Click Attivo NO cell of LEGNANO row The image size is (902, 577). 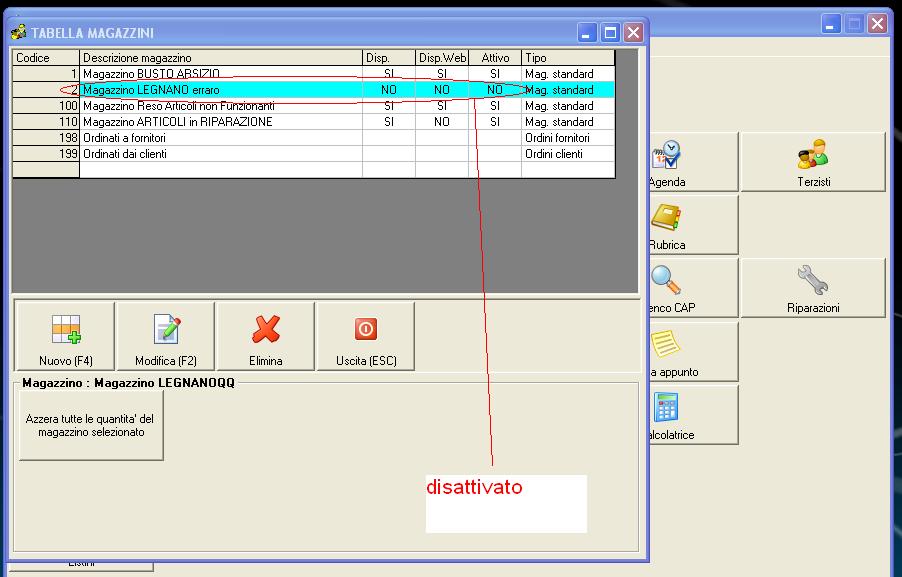click(x=495, y=90)
